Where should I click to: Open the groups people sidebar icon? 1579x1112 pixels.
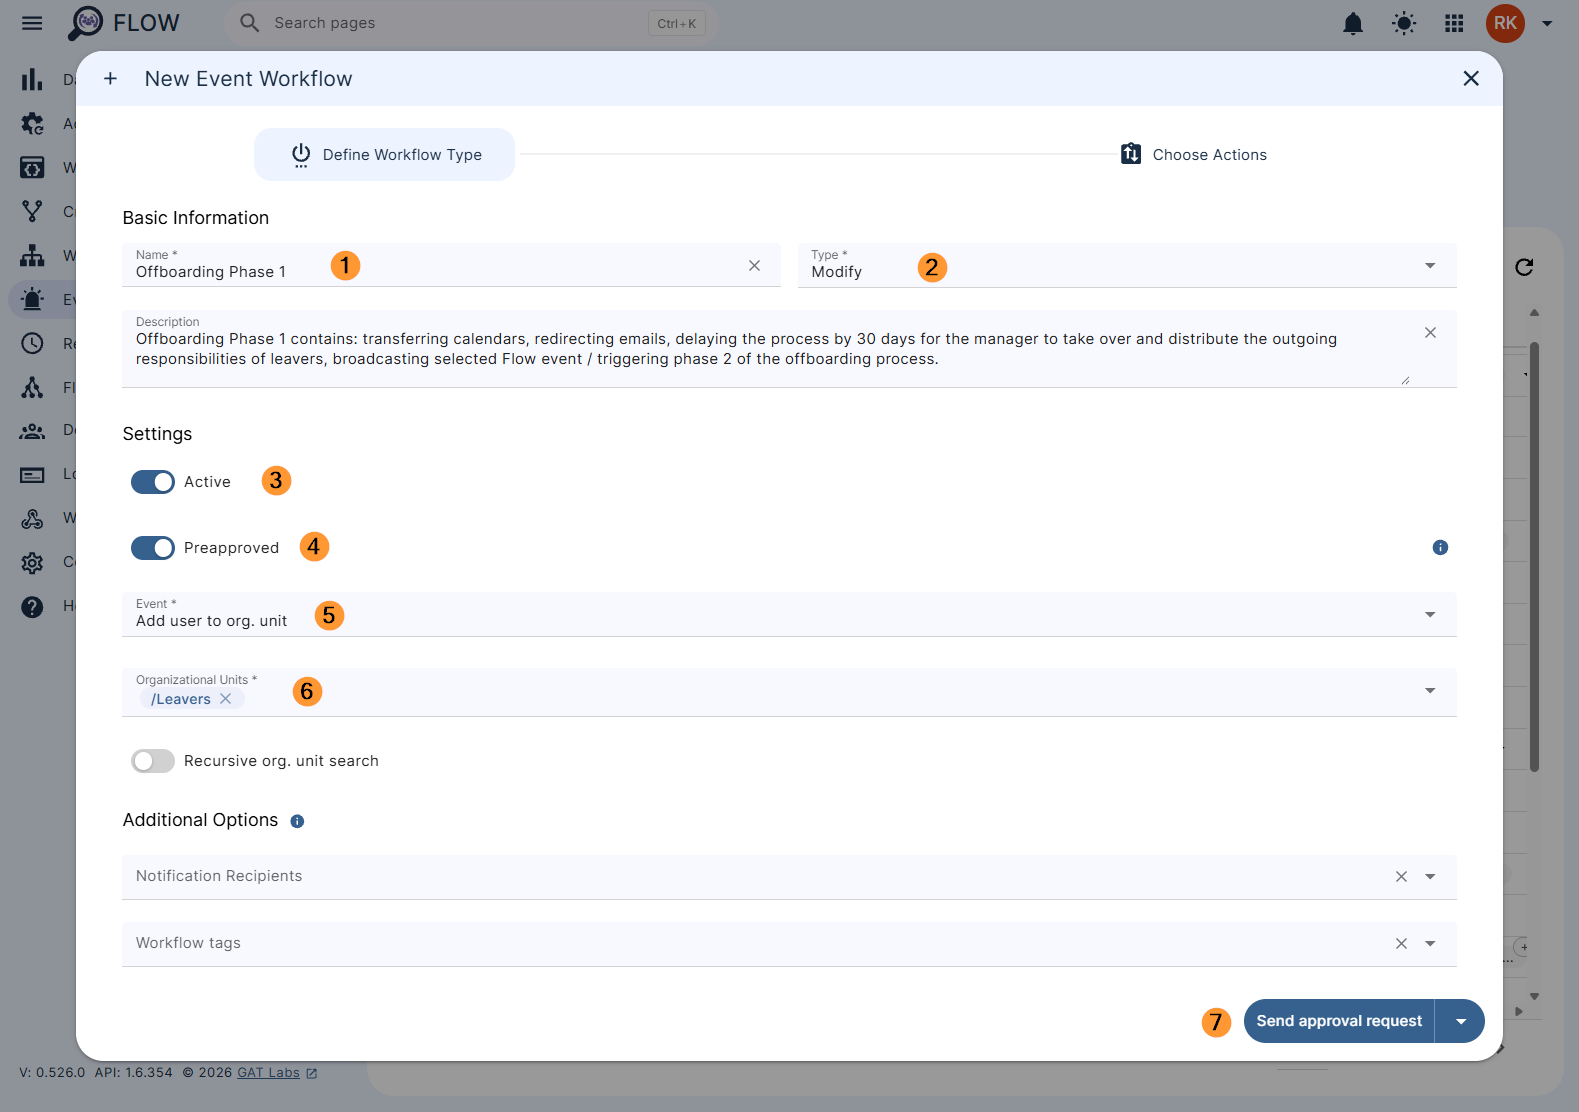[32, 431]
